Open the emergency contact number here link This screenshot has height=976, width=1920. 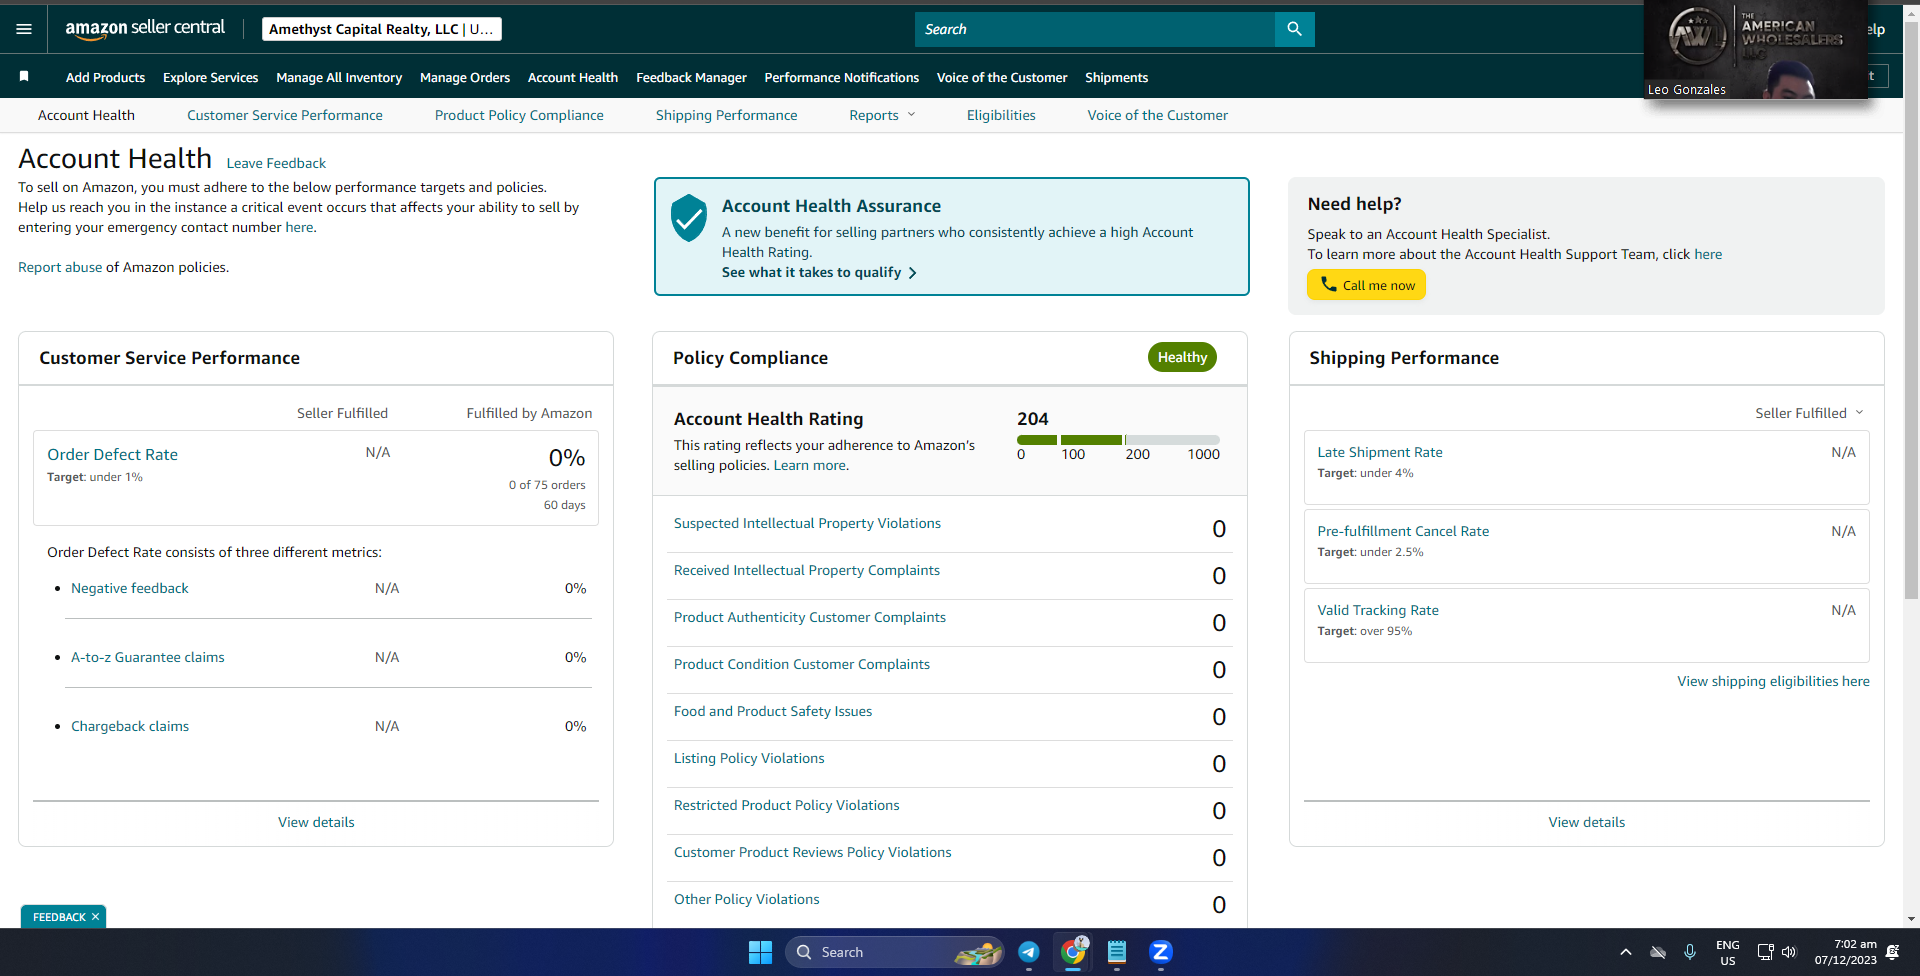click(x=299, y=227)
